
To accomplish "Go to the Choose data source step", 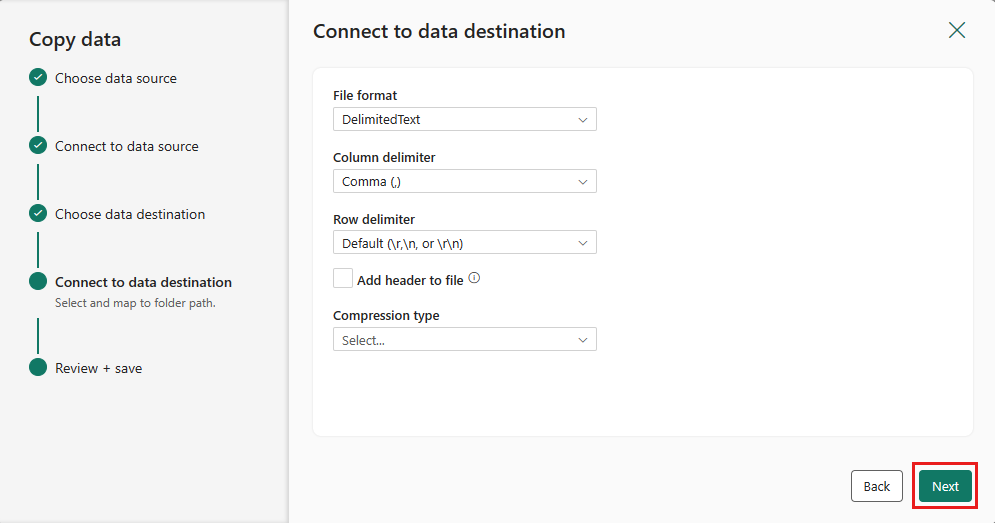I will (x=116, y=78).
